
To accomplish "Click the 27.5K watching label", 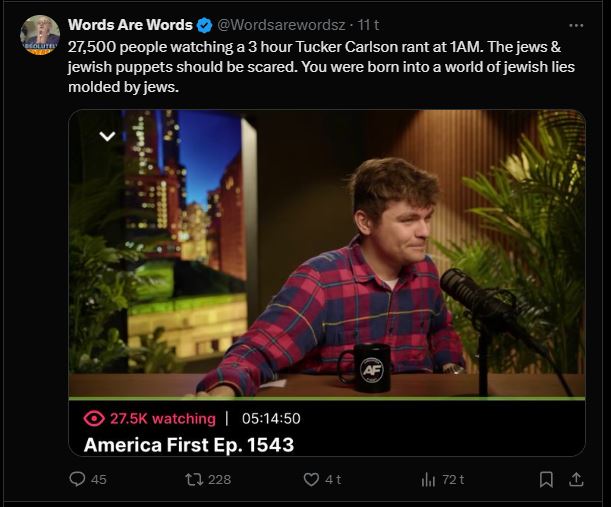I will tap(162, 419).
